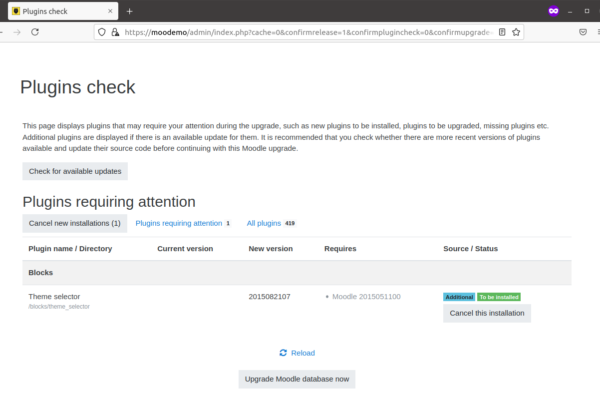The width and height of the screenshot is (600, 400).
Task: Click the /blocks/theme_selector directory text
Action: point(59,307)
